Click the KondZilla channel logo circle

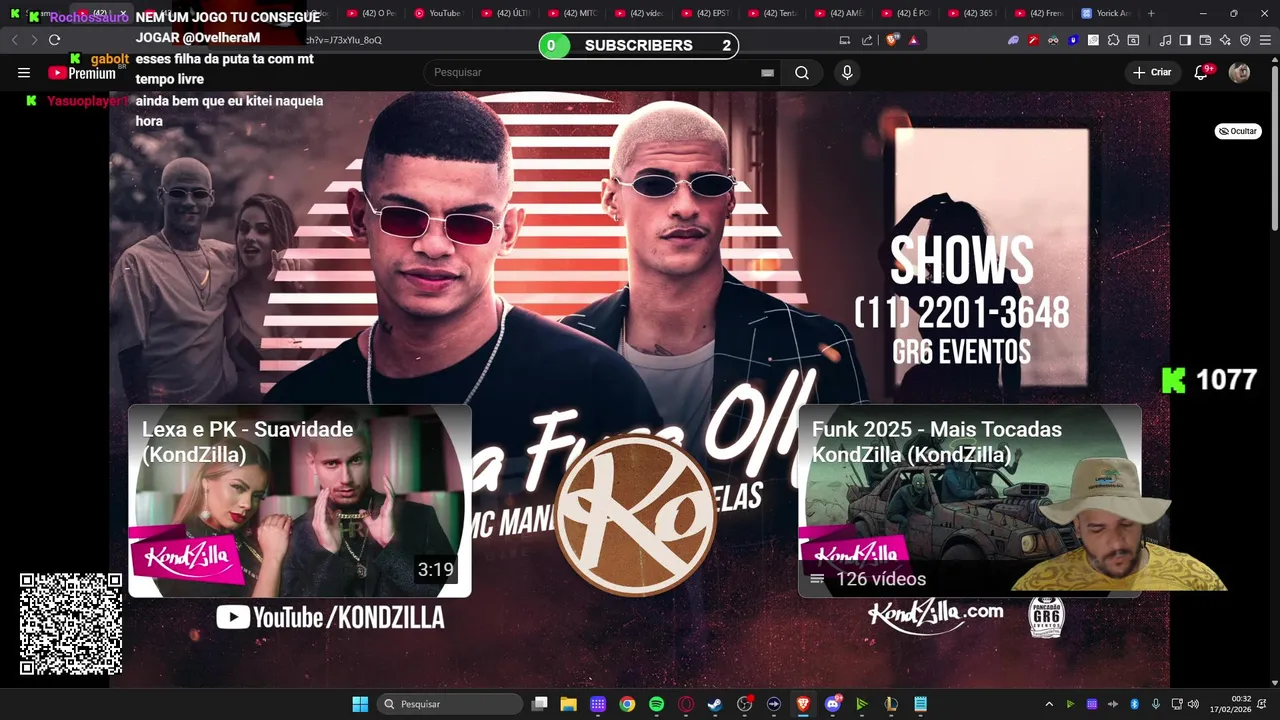(x=635, y=515)
